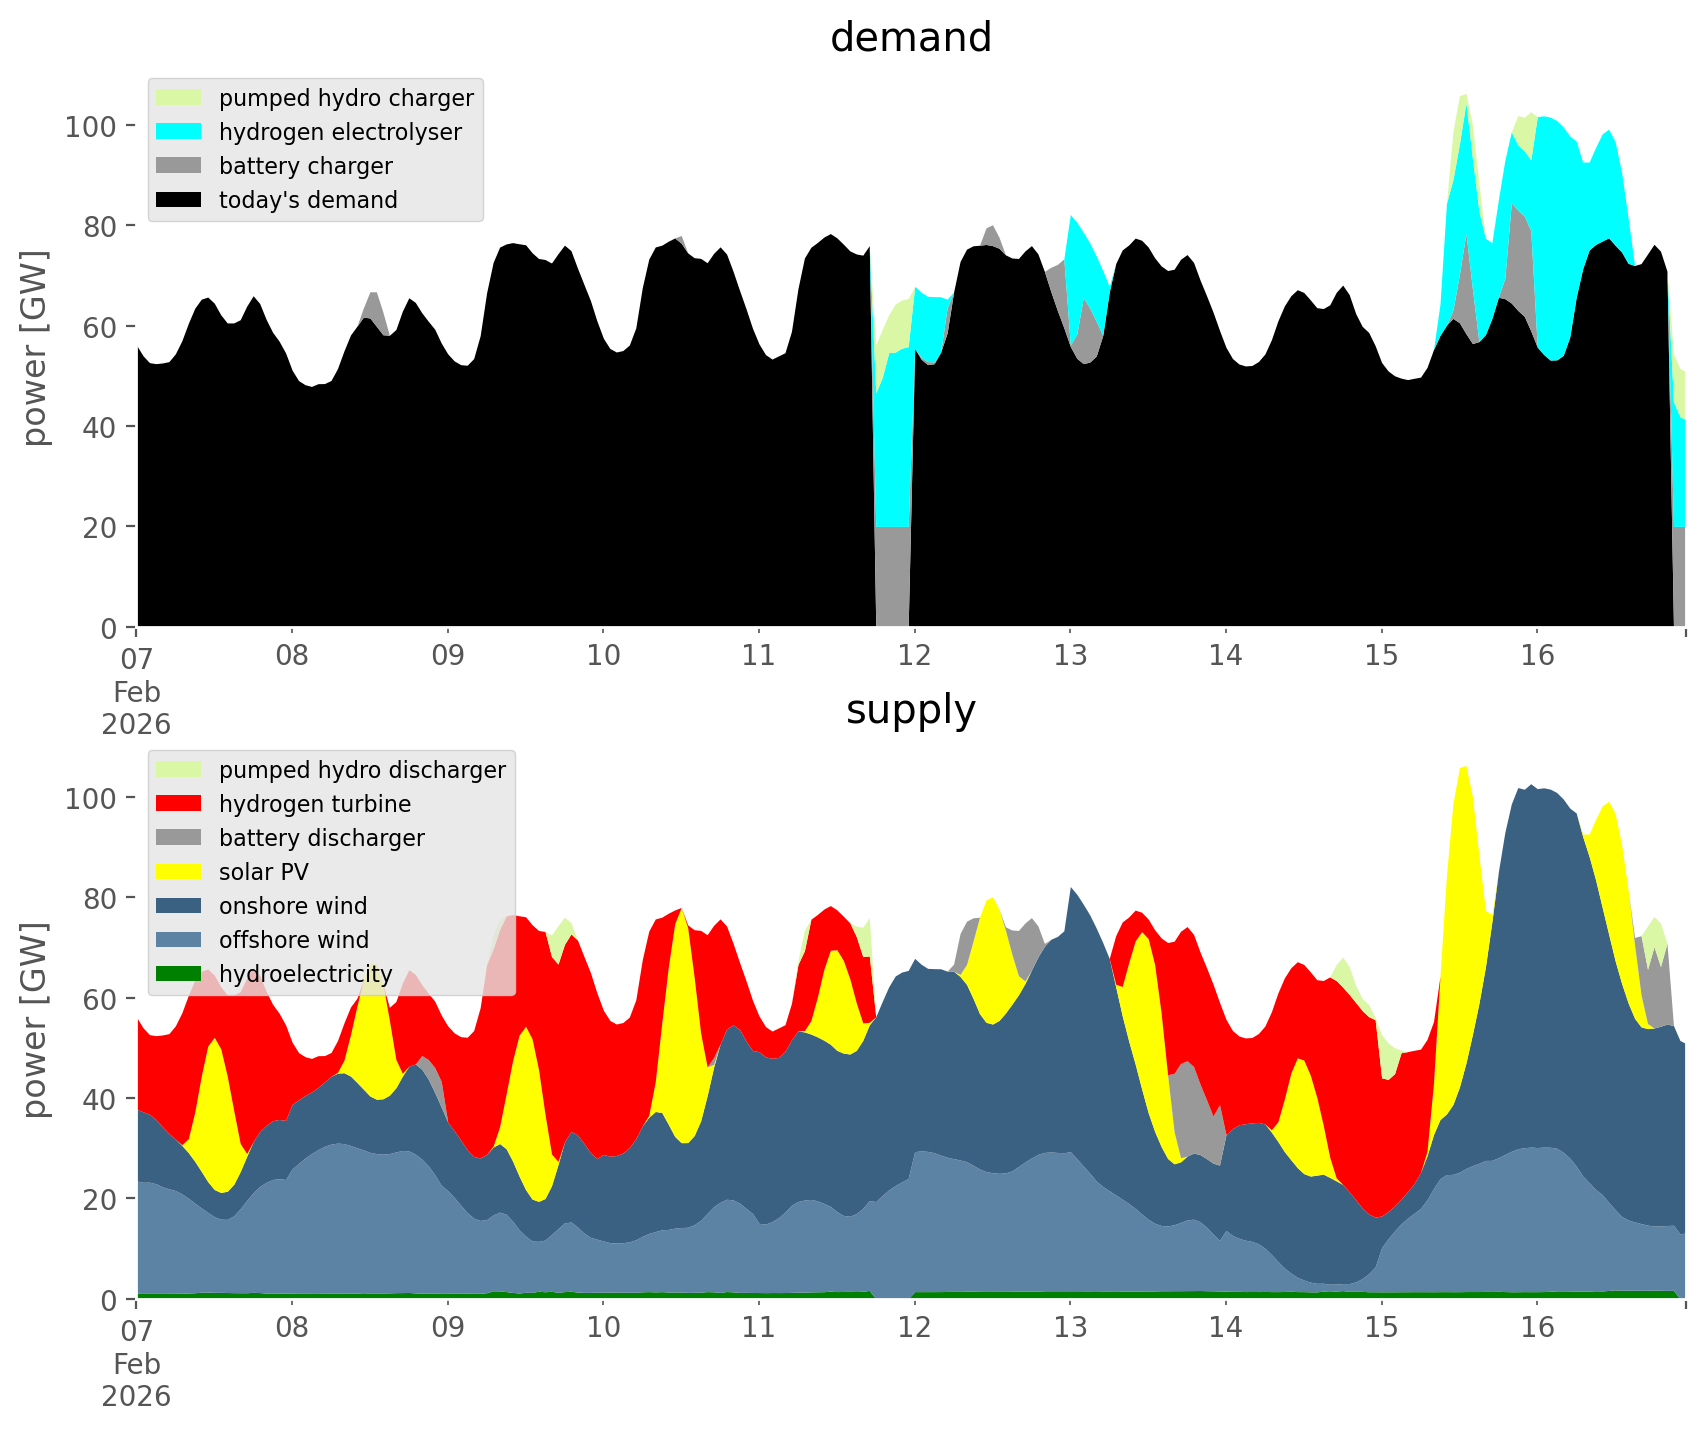The width and height of the screenshot is (1706, 1431).
Task: Click the "demand" chart title
Action: (910, 38)
